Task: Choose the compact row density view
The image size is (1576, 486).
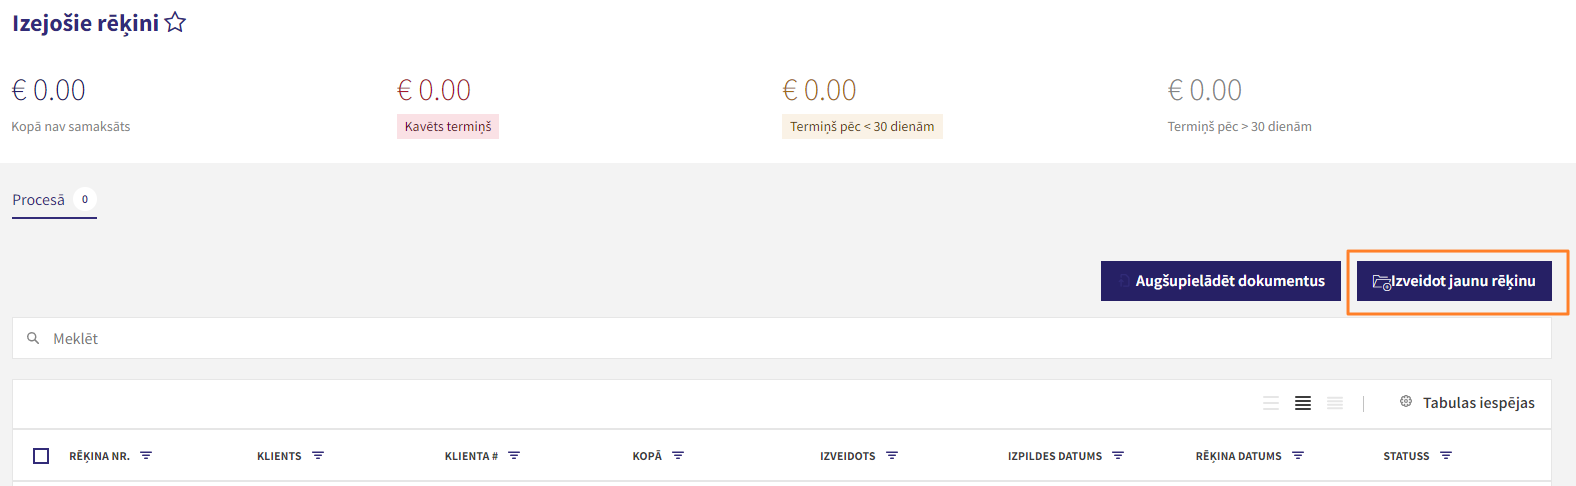Action: pos(1335,403)
